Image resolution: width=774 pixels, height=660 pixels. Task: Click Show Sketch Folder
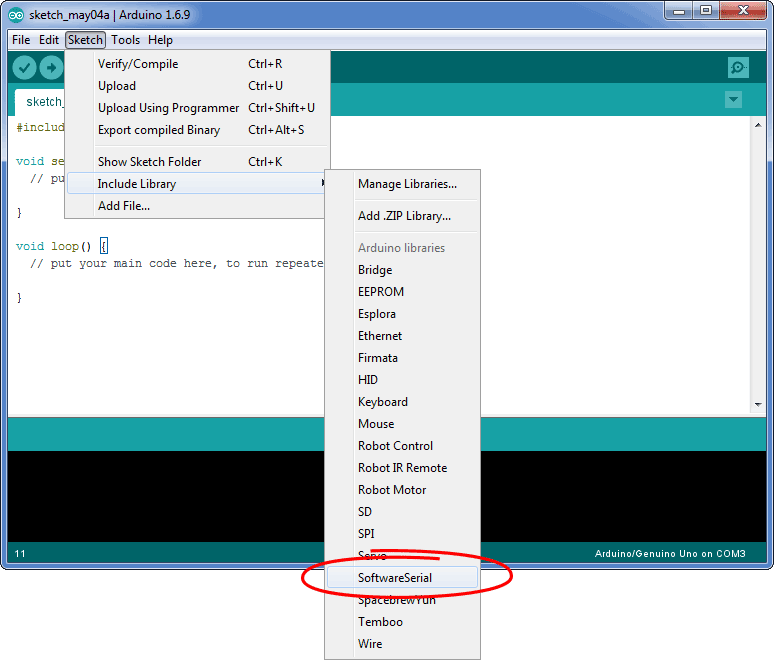[x=149, y=162]
